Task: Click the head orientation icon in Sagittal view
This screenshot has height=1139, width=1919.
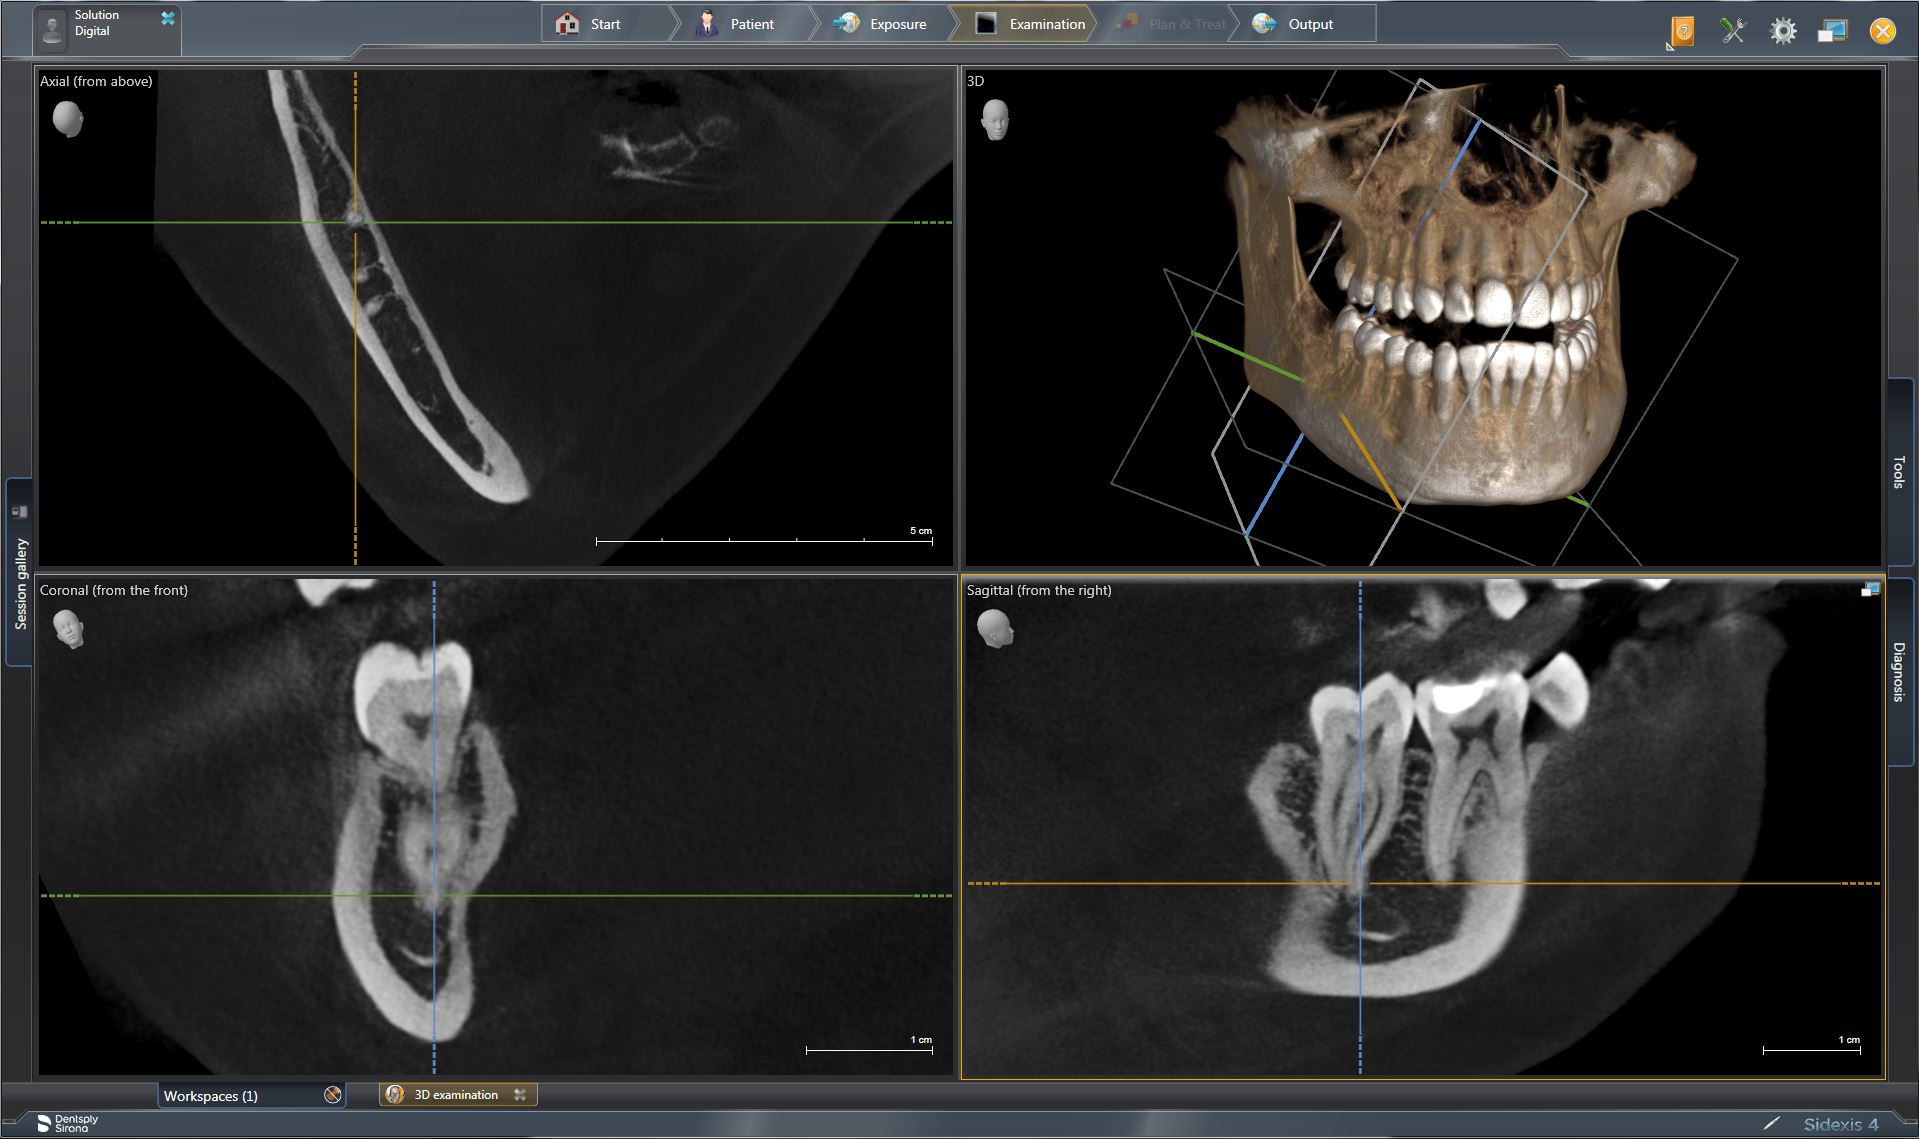Action: point(994,629)
